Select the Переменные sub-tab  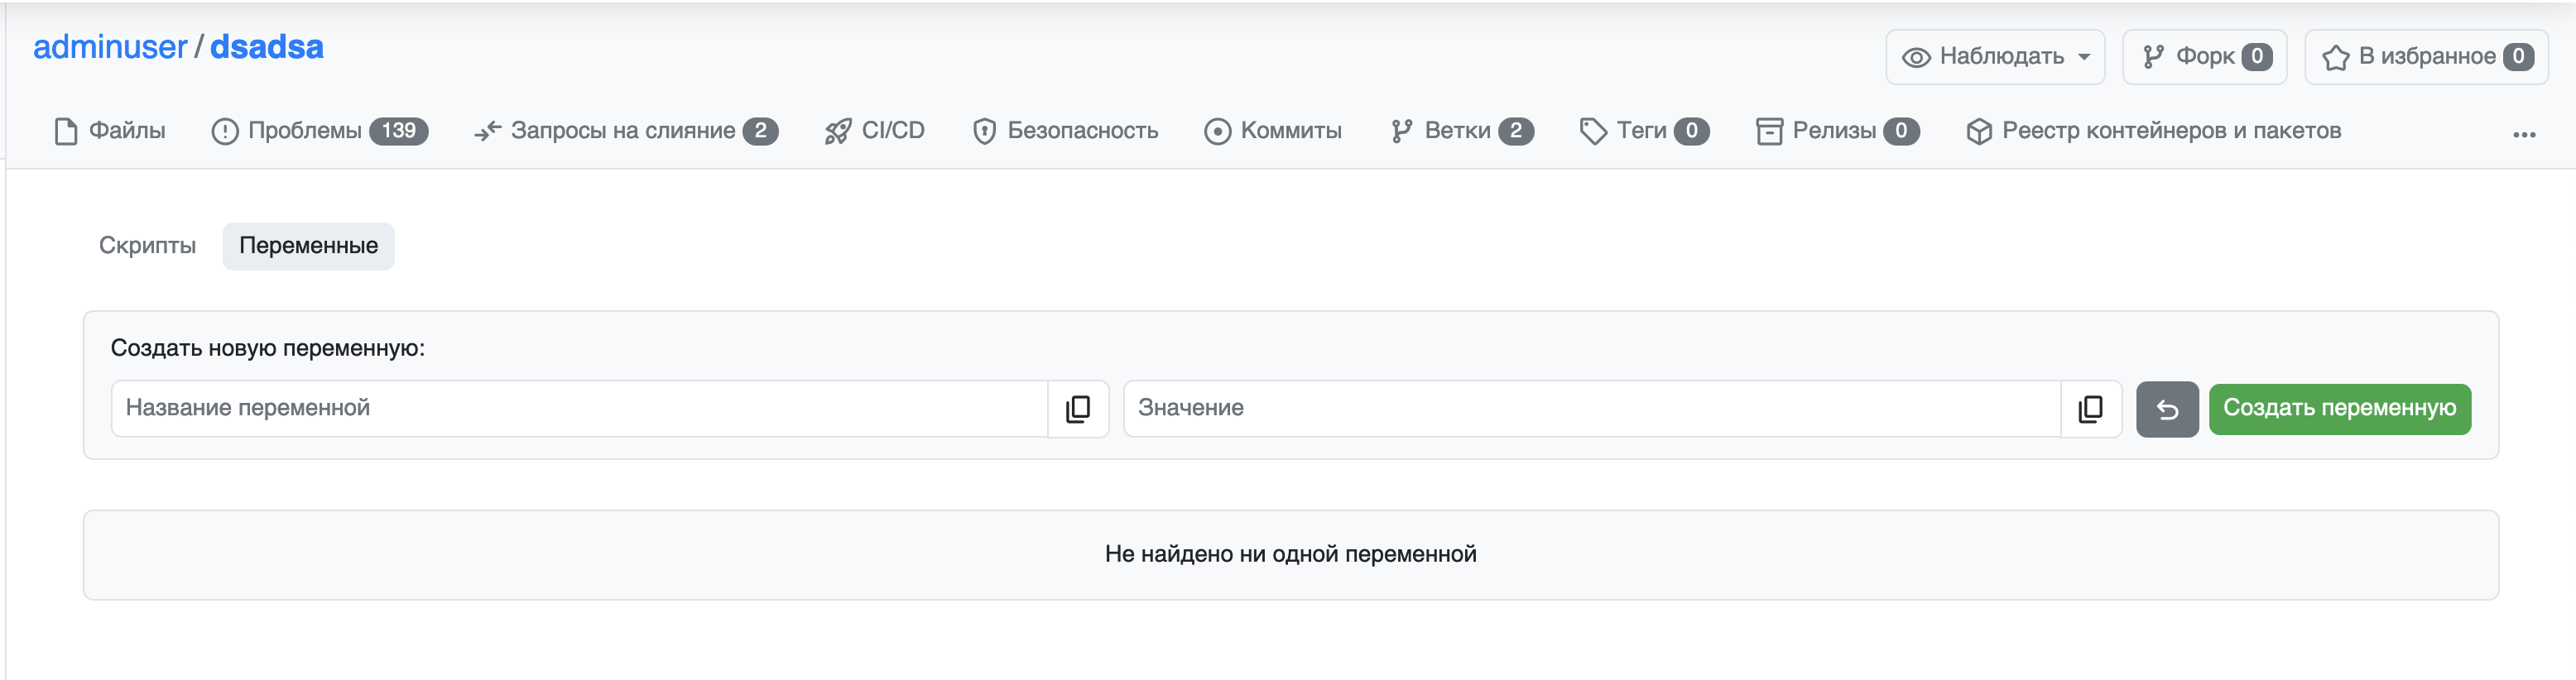[308, 246]
